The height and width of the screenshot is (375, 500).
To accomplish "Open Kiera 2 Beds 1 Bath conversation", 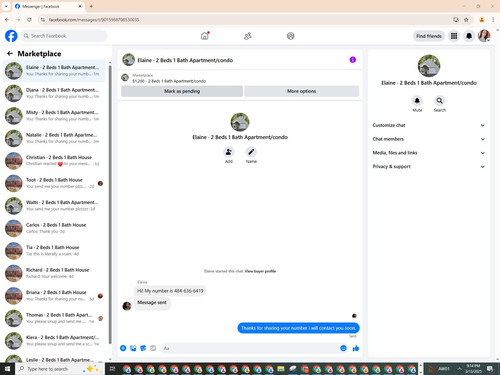I will [x=55, y=341].
